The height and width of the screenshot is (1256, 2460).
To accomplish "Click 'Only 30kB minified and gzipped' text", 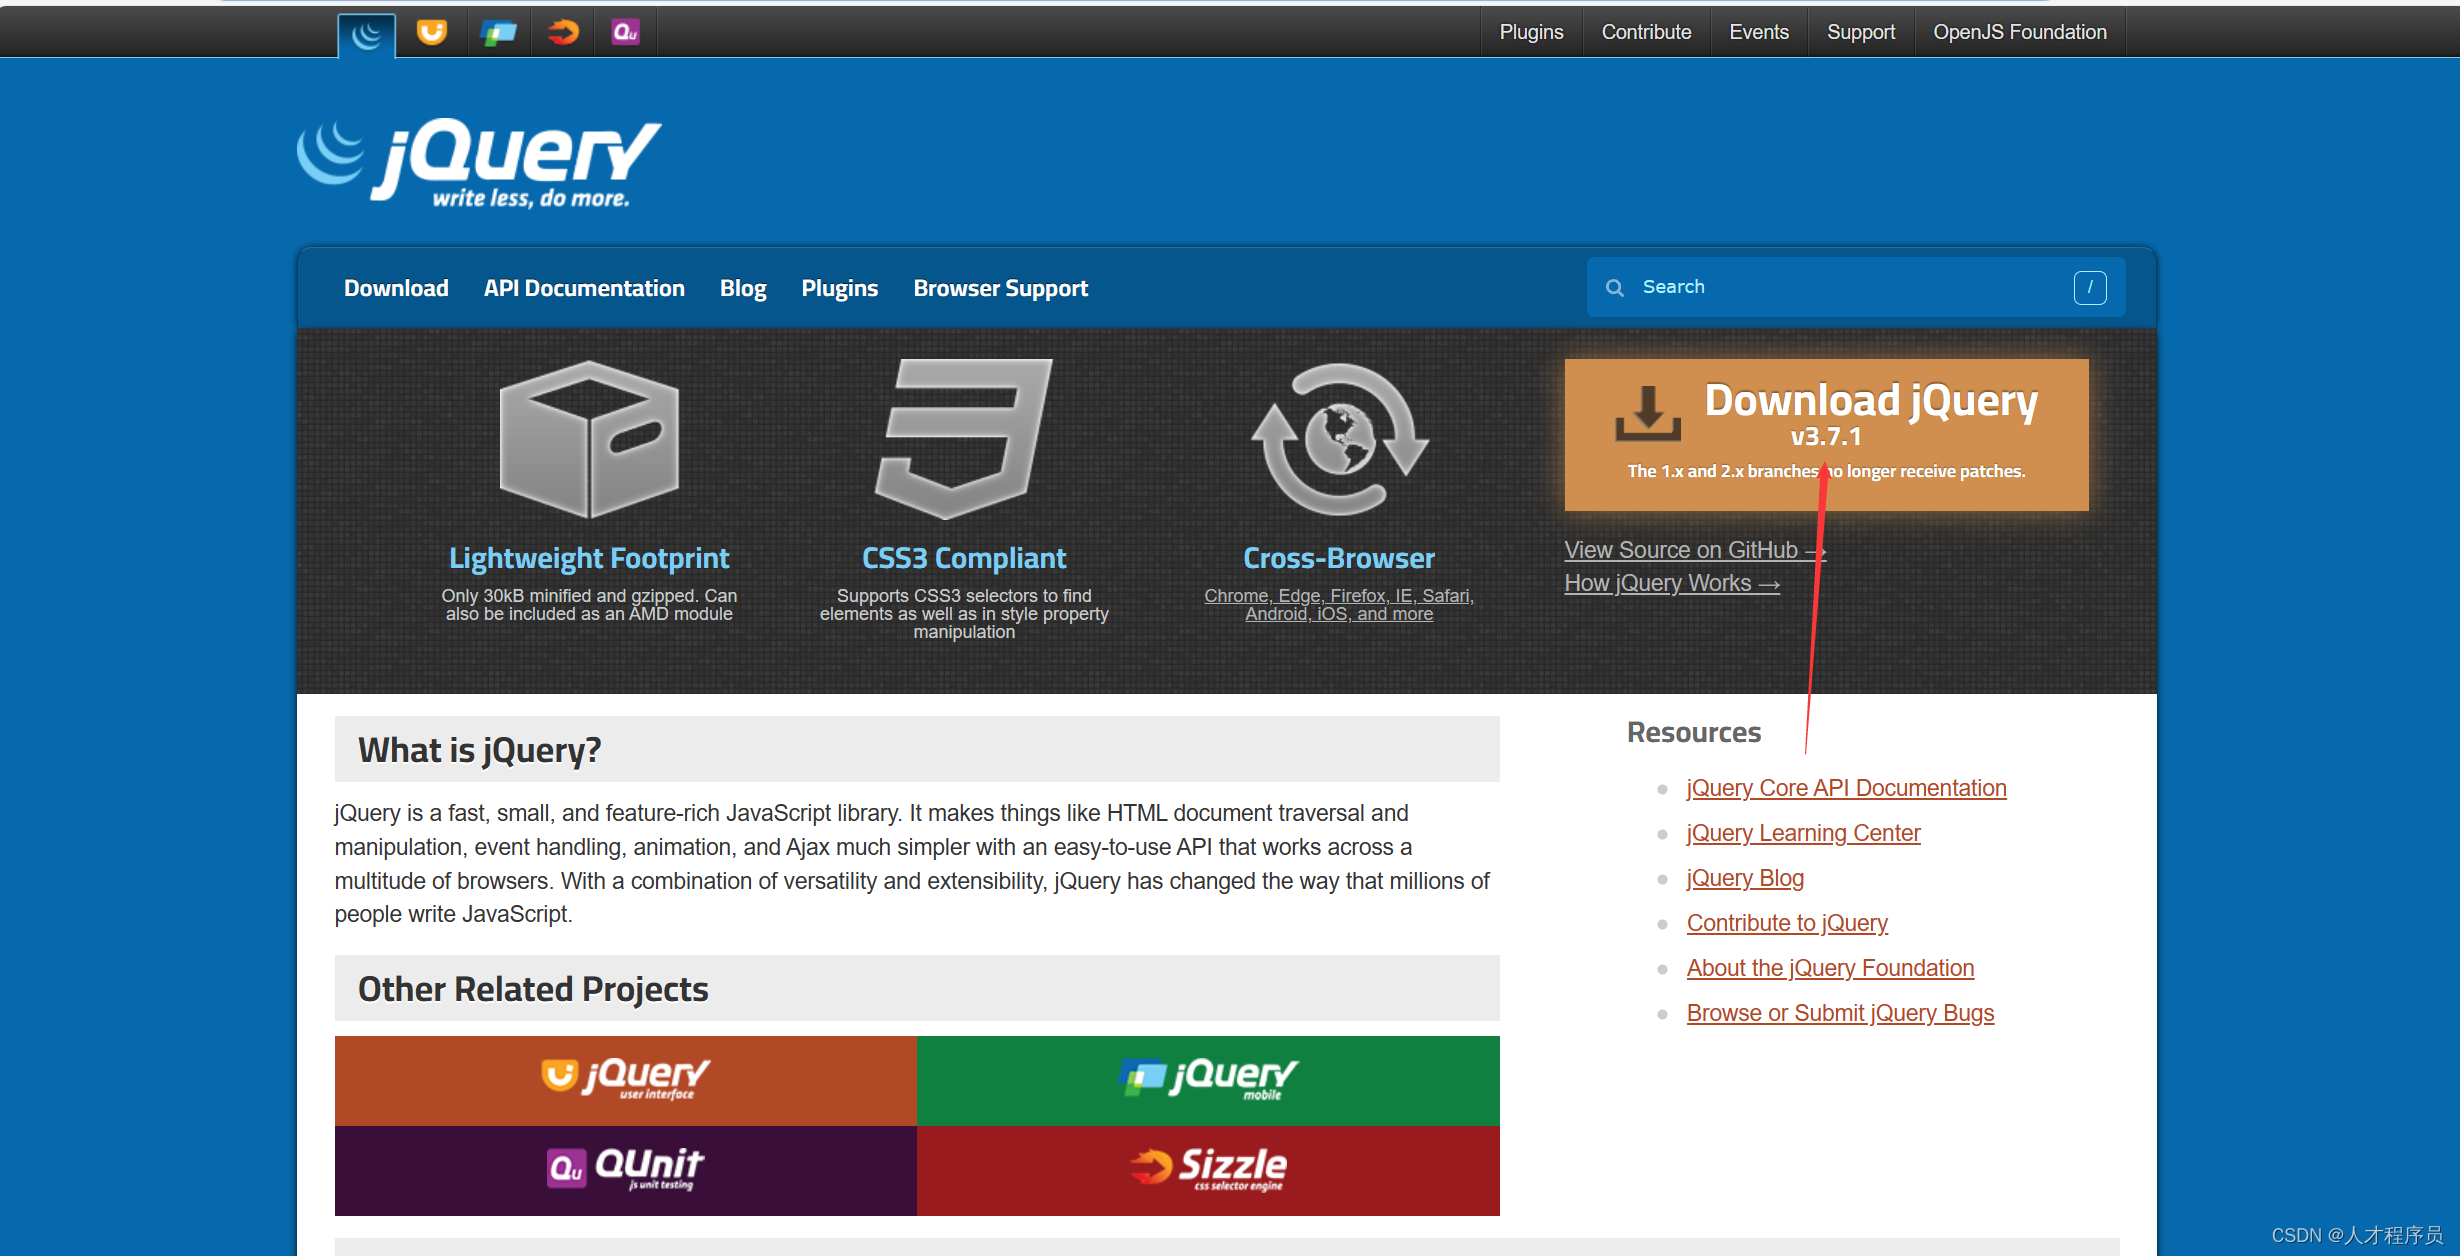I will click(x=589, y=605).
